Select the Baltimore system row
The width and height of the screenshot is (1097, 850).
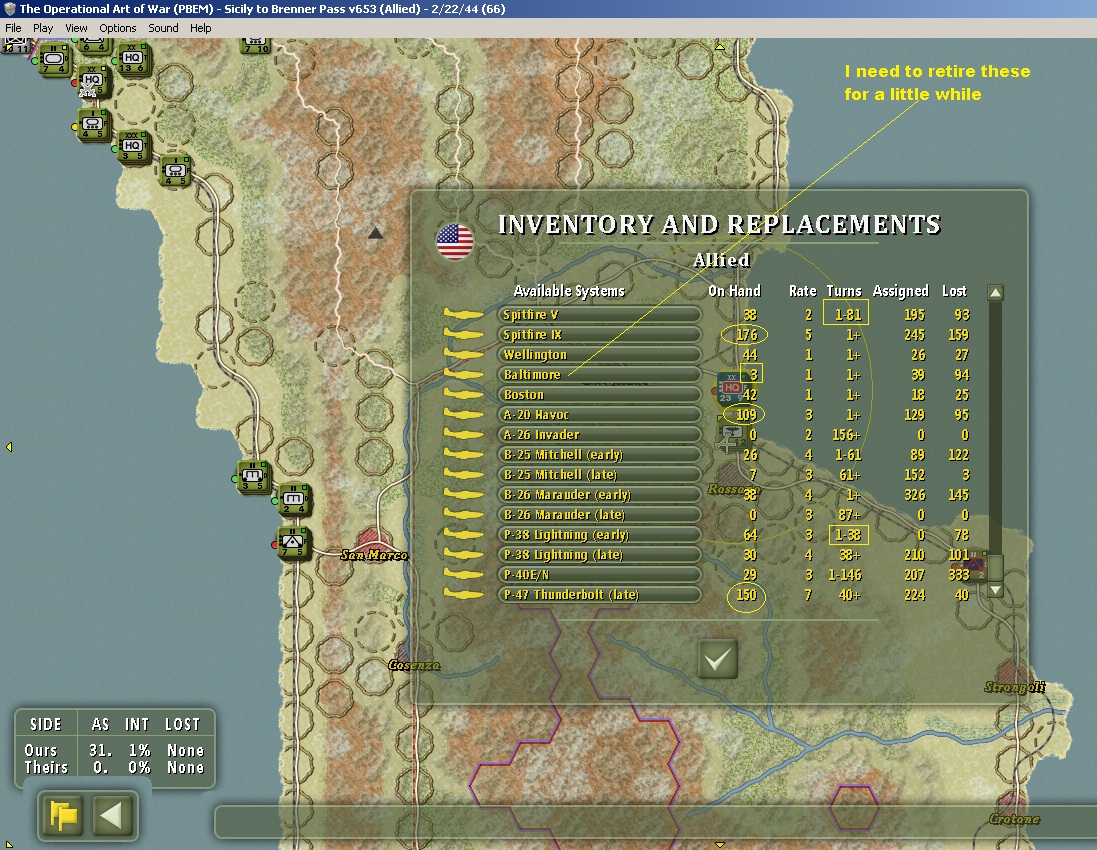599,375
